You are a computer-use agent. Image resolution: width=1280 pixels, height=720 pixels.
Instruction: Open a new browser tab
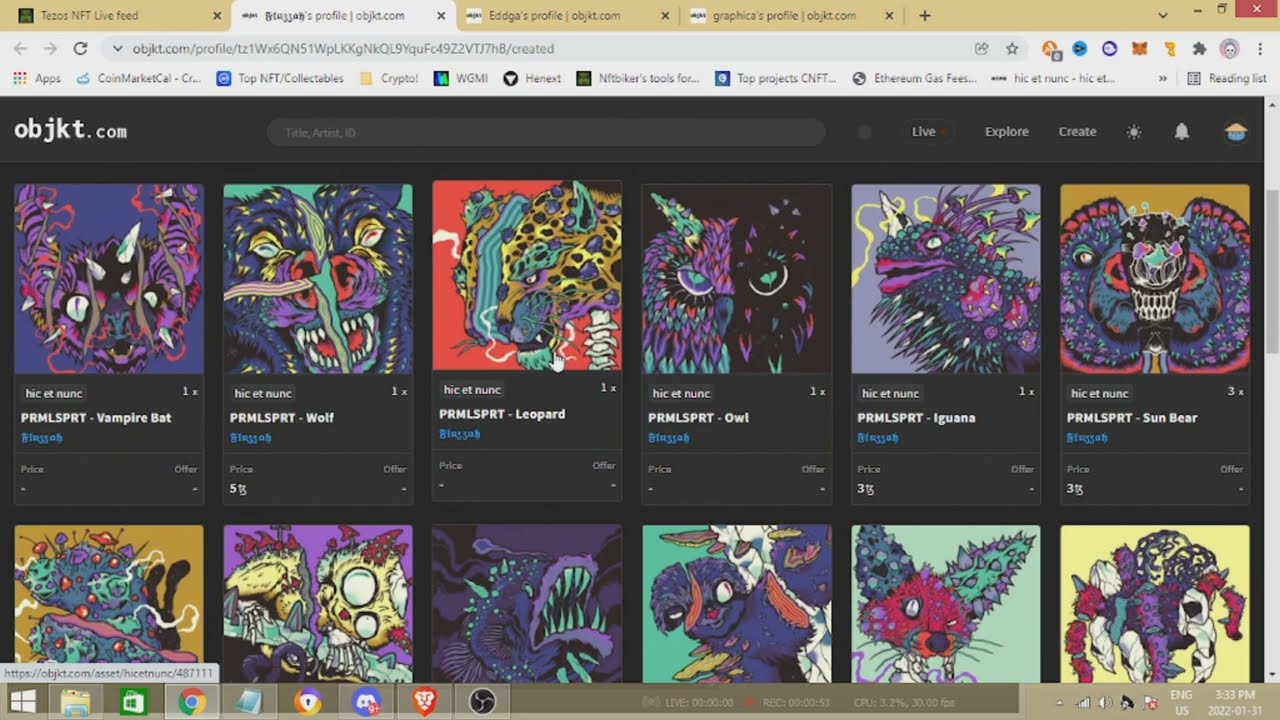point(924,16)
